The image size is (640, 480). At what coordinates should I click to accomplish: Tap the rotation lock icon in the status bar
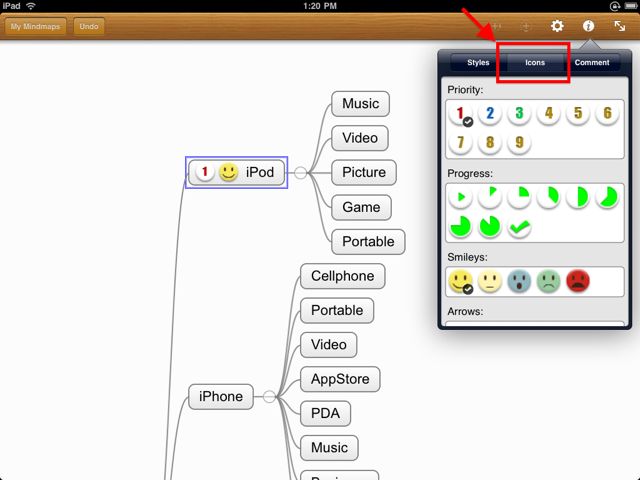(x=614, y=6)
